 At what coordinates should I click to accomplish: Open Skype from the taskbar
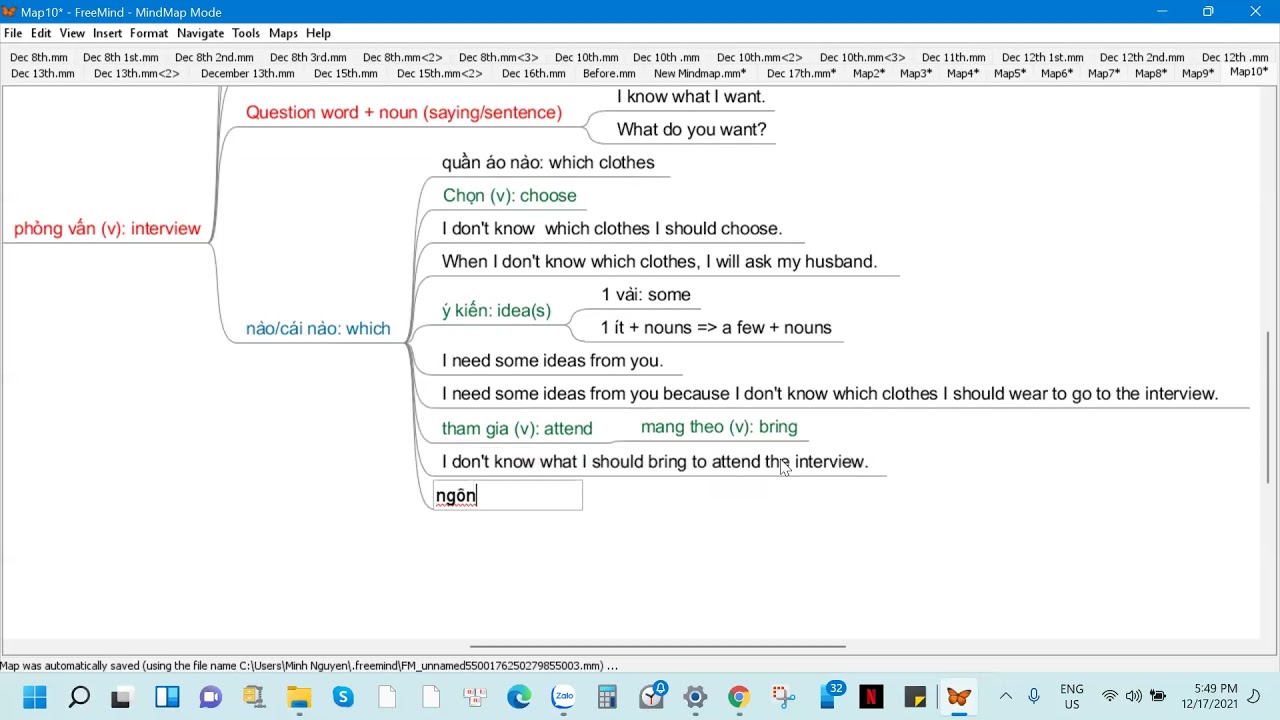coord(343,696)
